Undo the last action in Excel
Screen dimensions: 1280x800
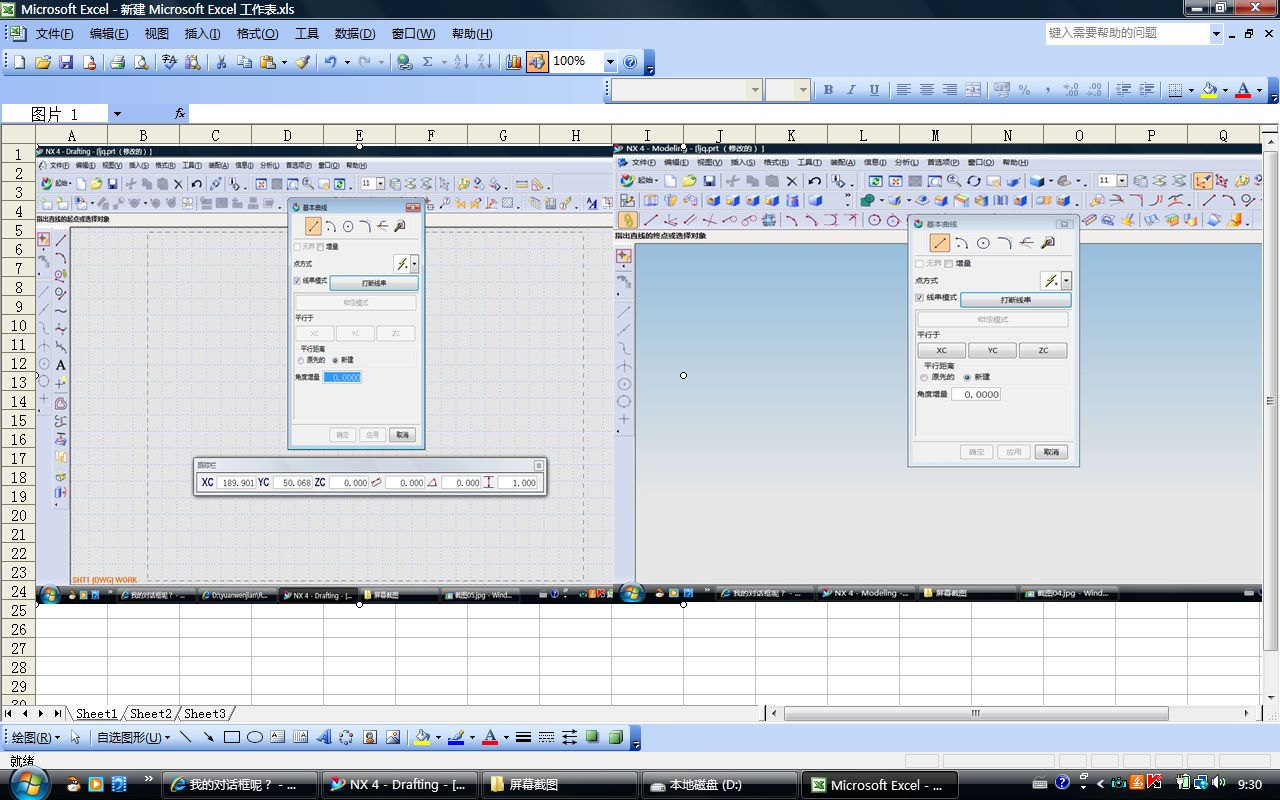point(330,62)
